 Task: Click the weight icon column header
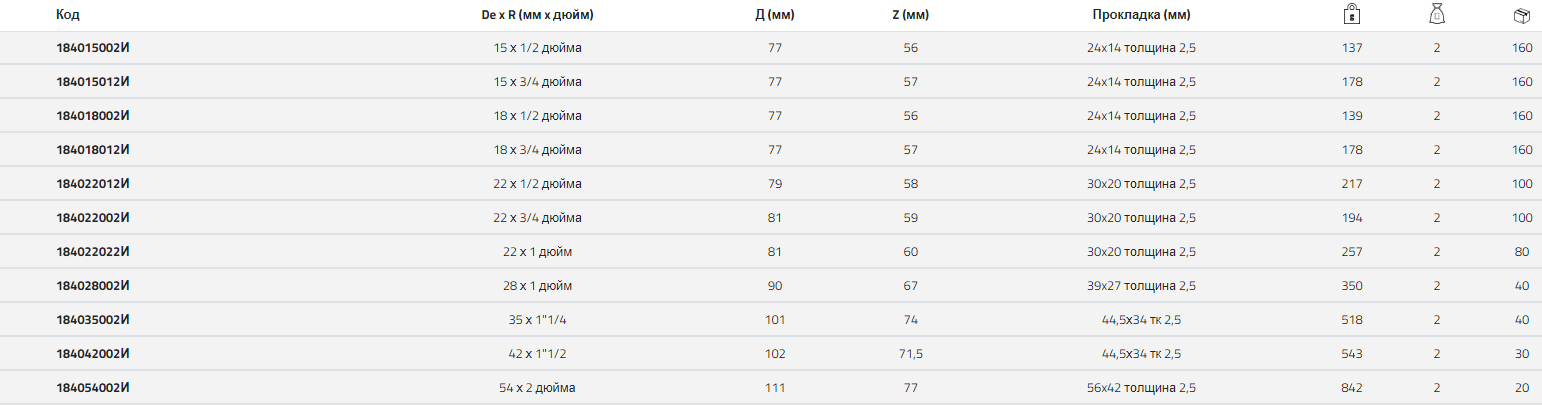pyautogui.click(x=1352, y=15)
